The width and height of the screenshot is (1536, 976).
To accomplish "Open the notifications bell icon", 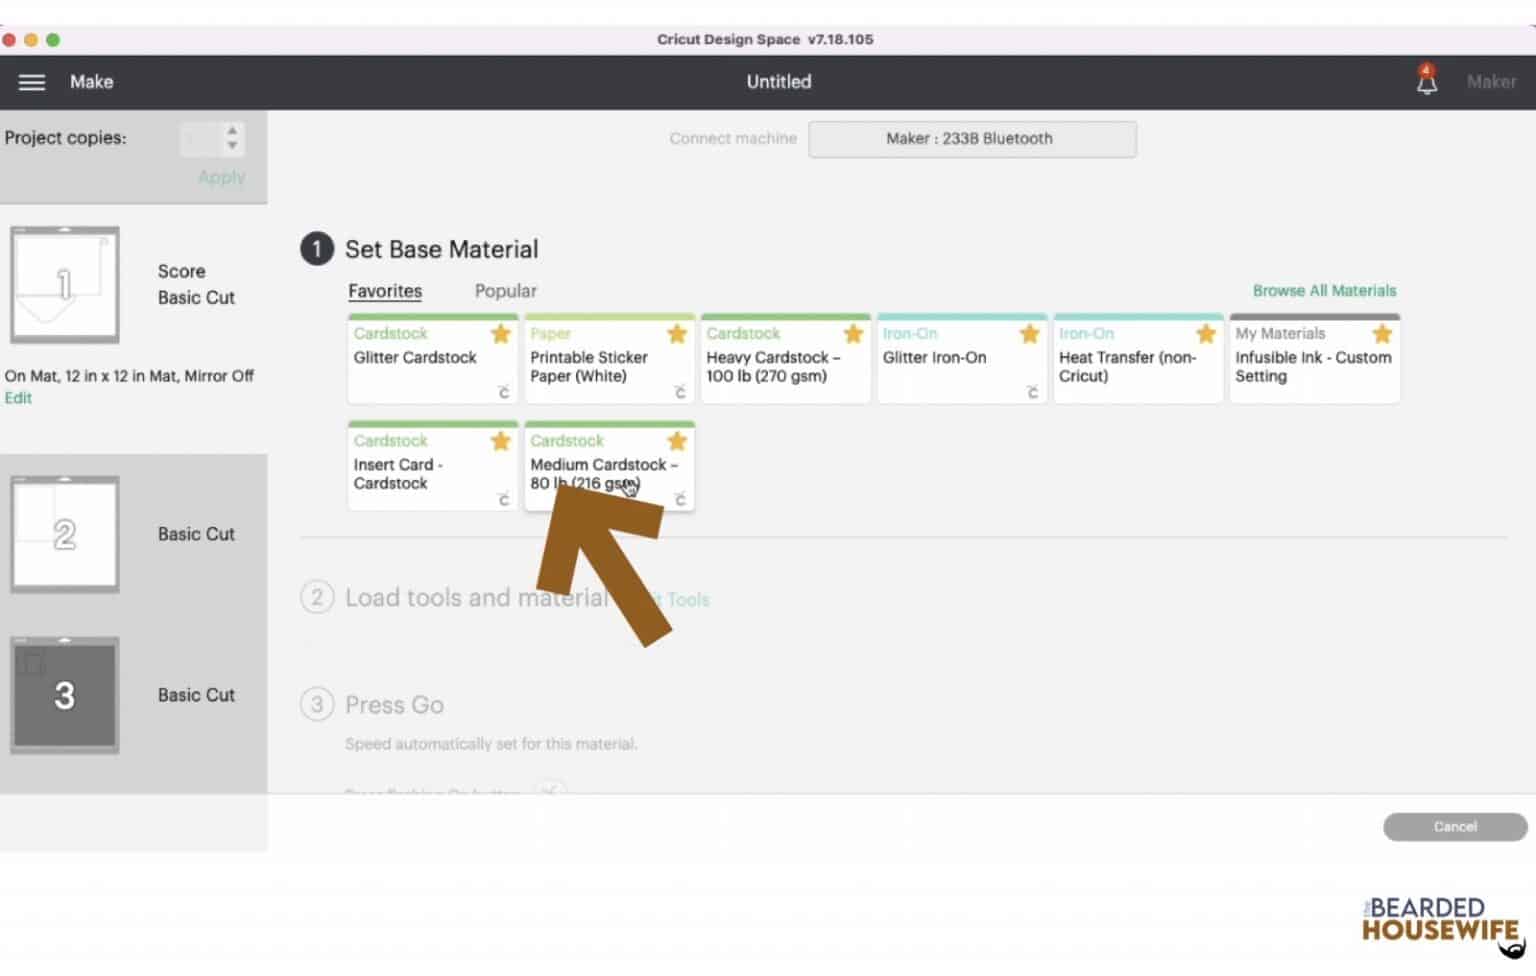I will [x=1427, y=80].
